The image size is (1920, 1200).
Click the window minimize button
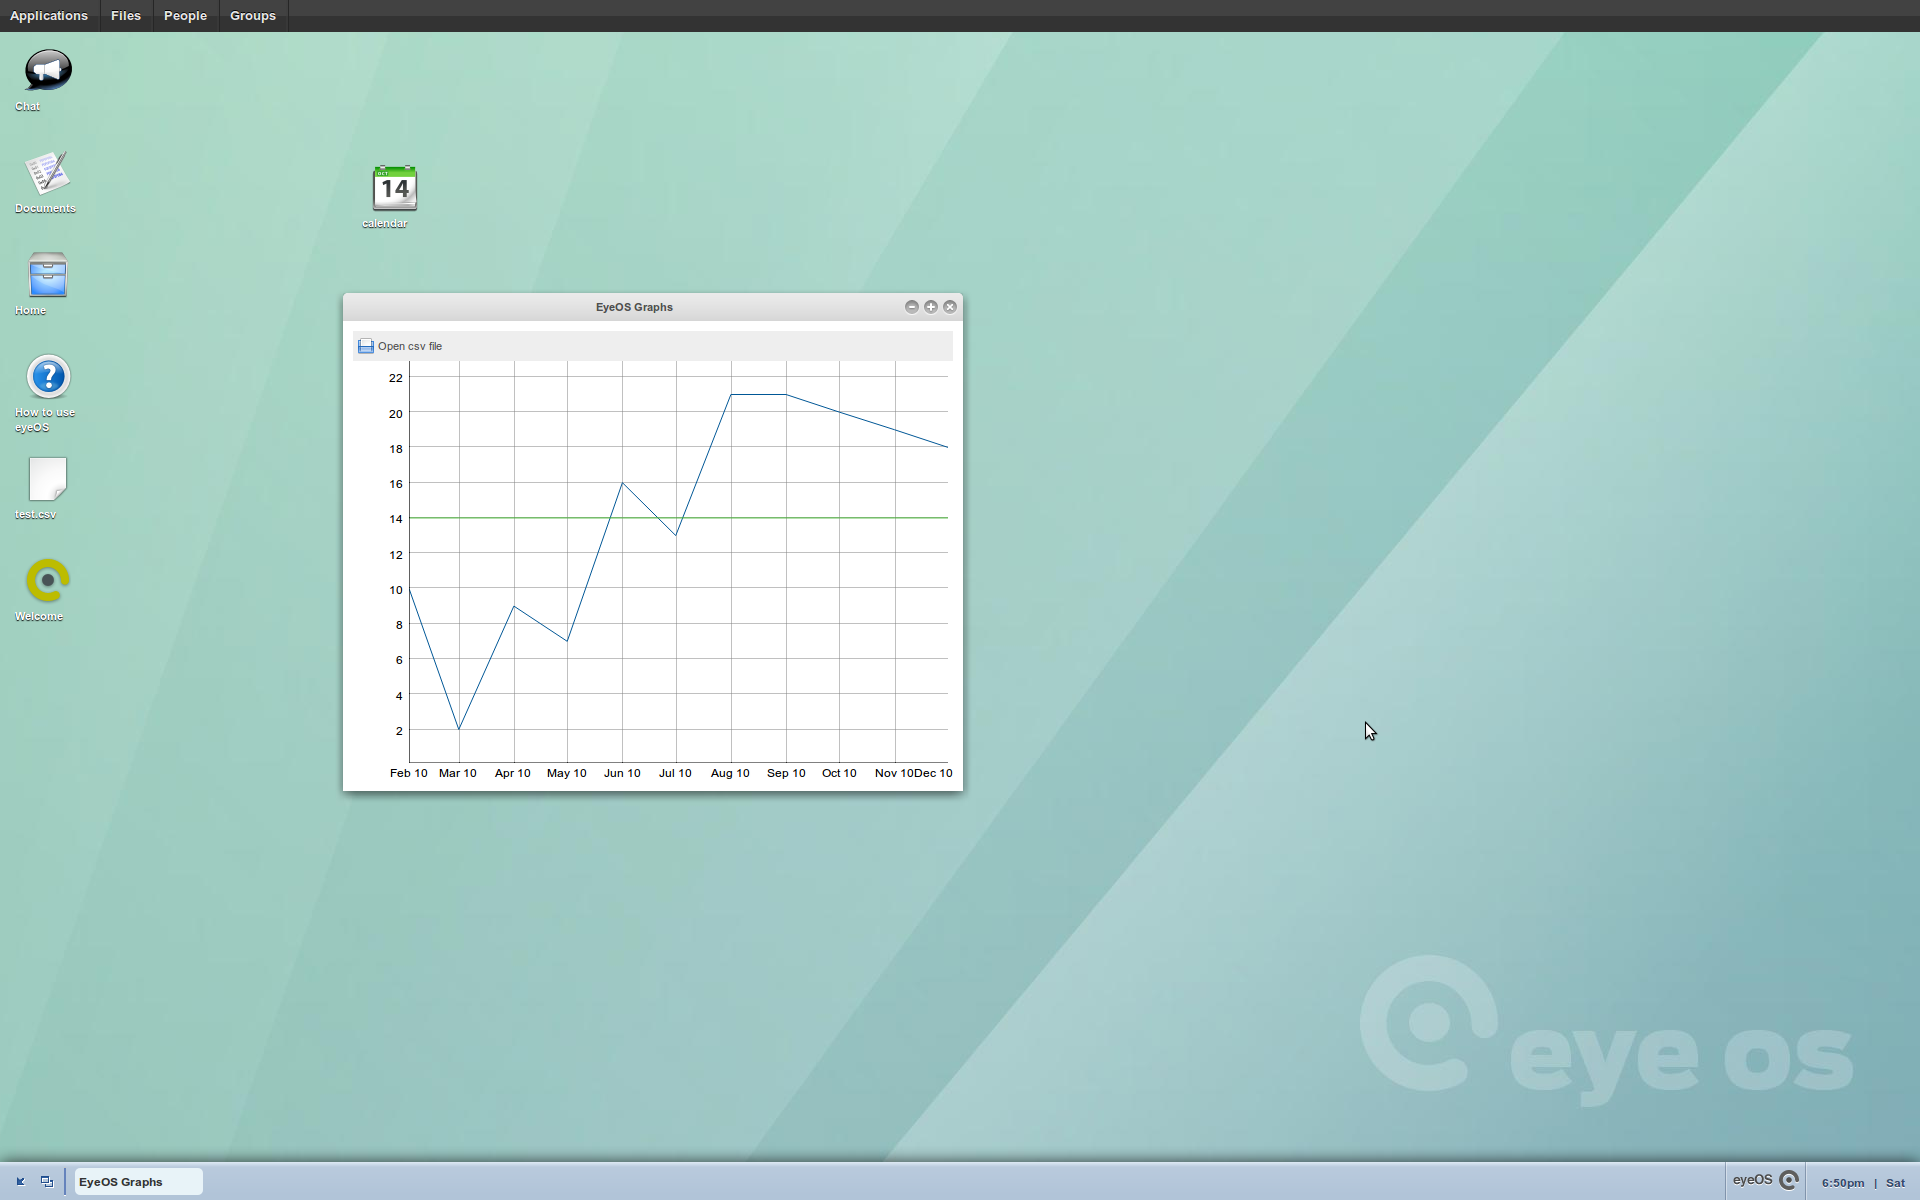[911, 306]
